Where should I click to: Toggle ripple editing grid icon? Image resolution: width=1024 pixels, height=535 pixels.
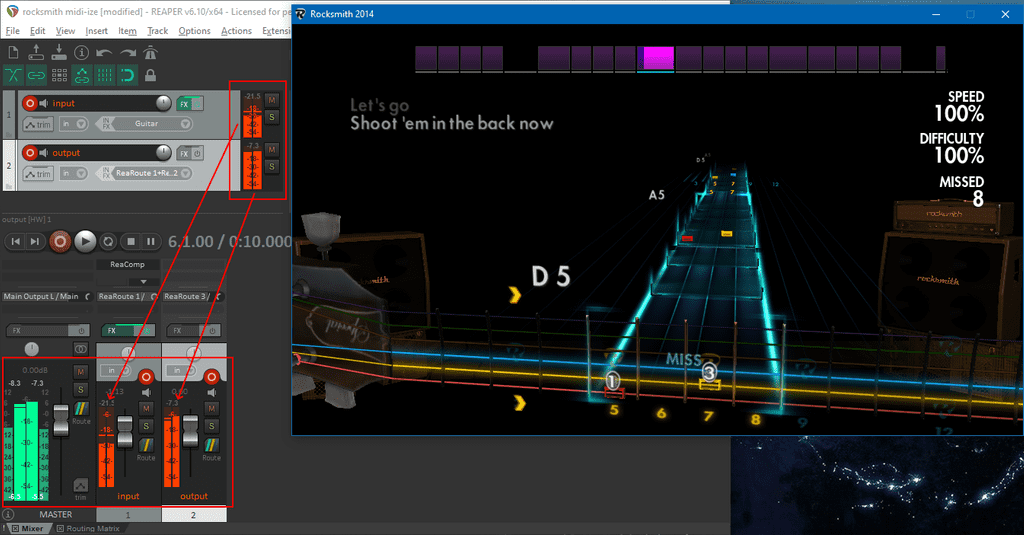[59, 75]
